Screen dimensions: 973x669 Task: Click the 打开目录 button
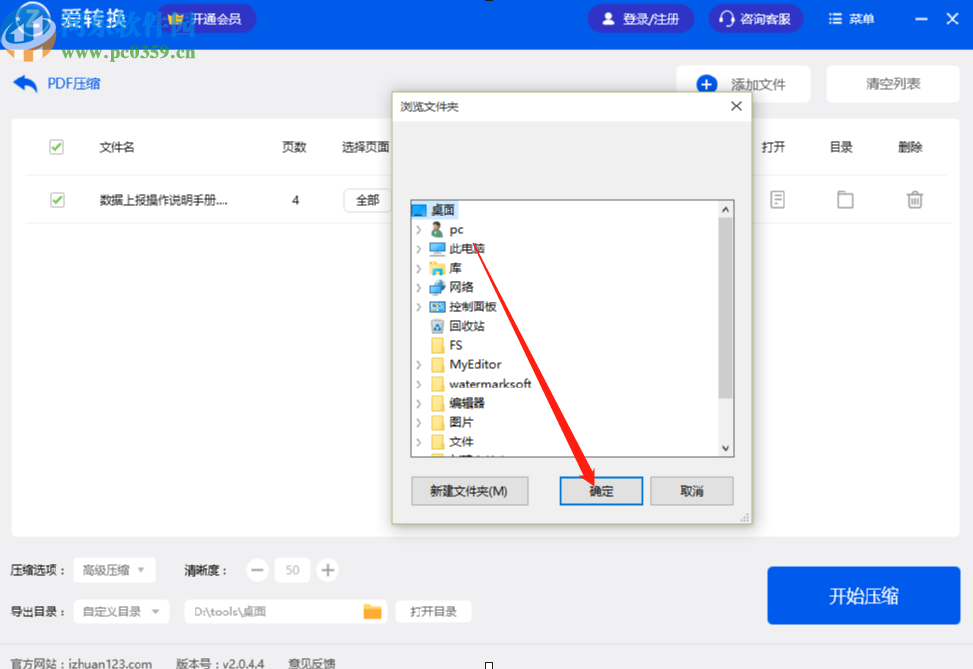coord(433,611)
